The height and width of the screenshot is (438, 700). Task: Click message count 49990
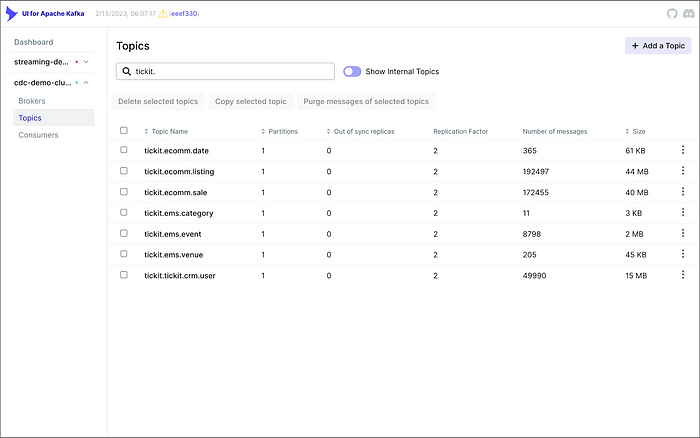pos(534,276)
